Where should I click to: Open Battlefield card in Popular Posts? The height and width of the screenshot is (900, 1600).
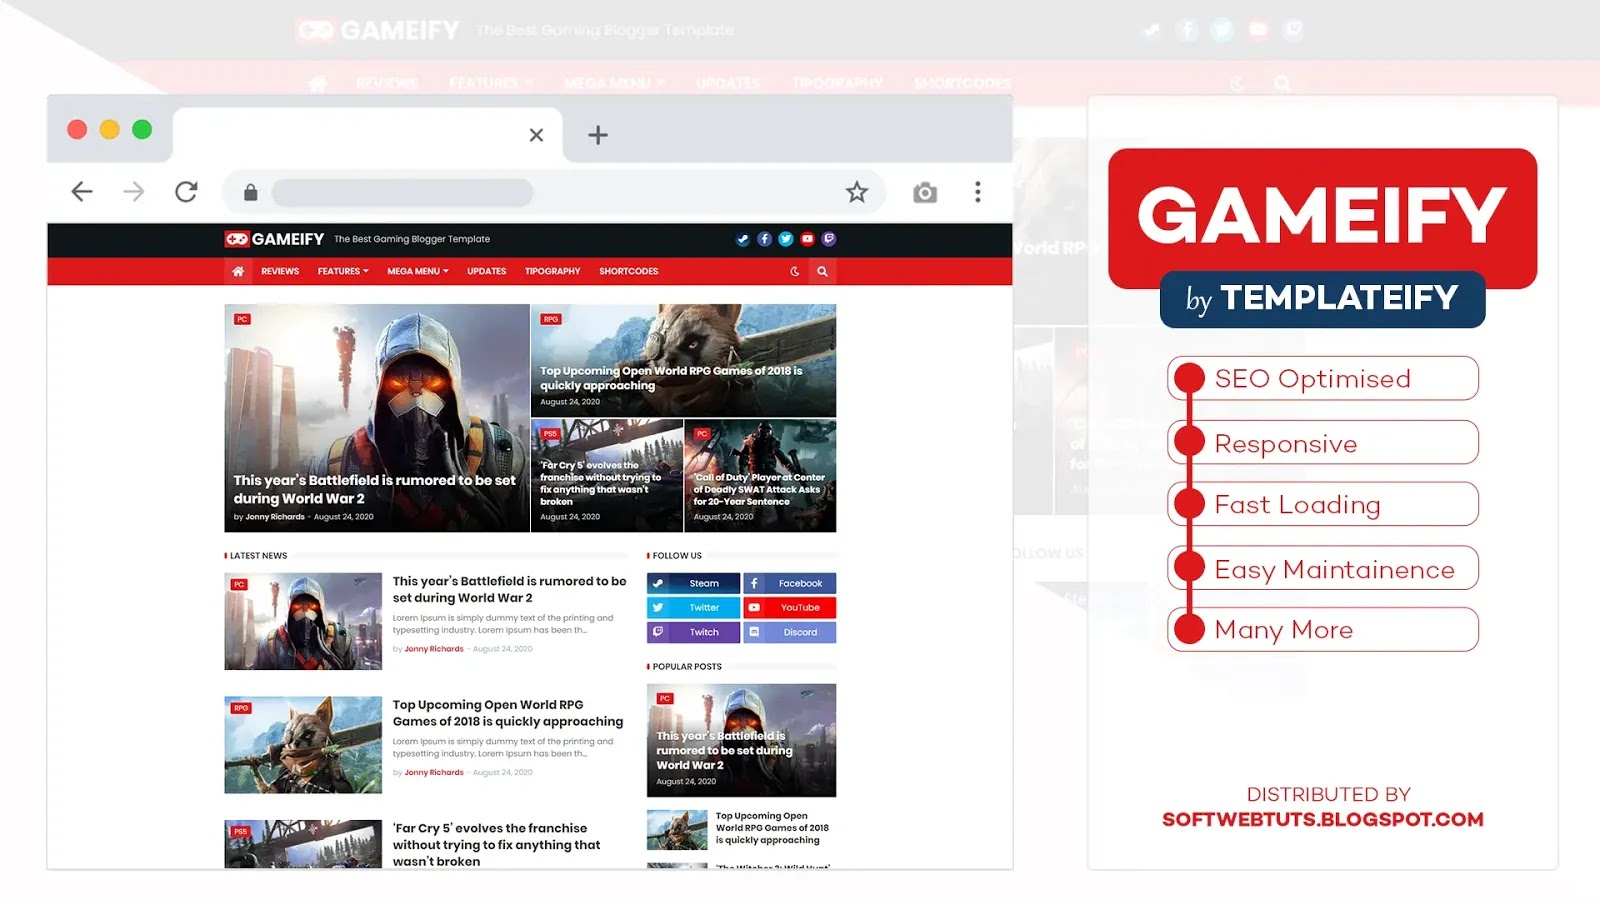(741, 740)
